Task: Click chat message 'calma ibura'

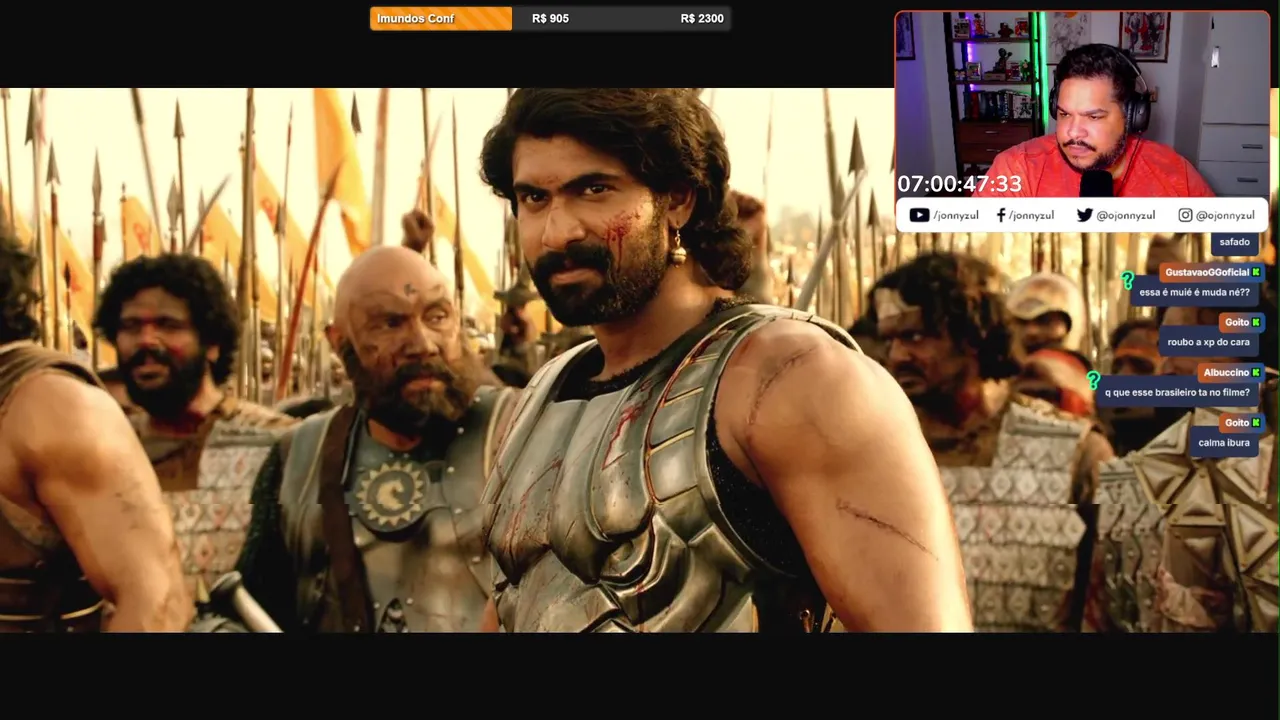Action: (1224, 443)
